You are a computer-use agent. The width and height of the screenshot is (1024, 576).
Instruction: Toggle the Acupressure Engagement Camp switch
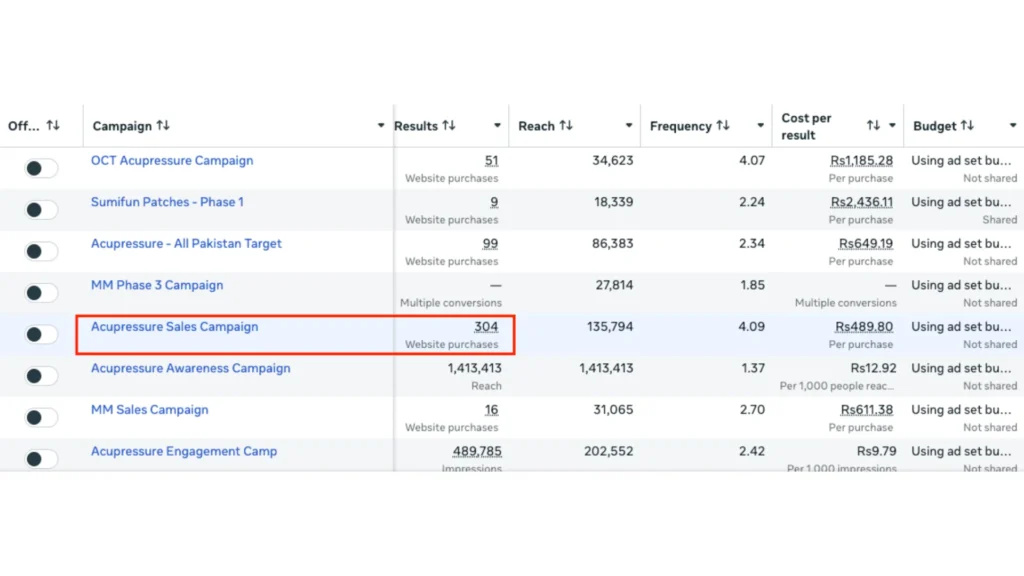[x=41, y=458]
